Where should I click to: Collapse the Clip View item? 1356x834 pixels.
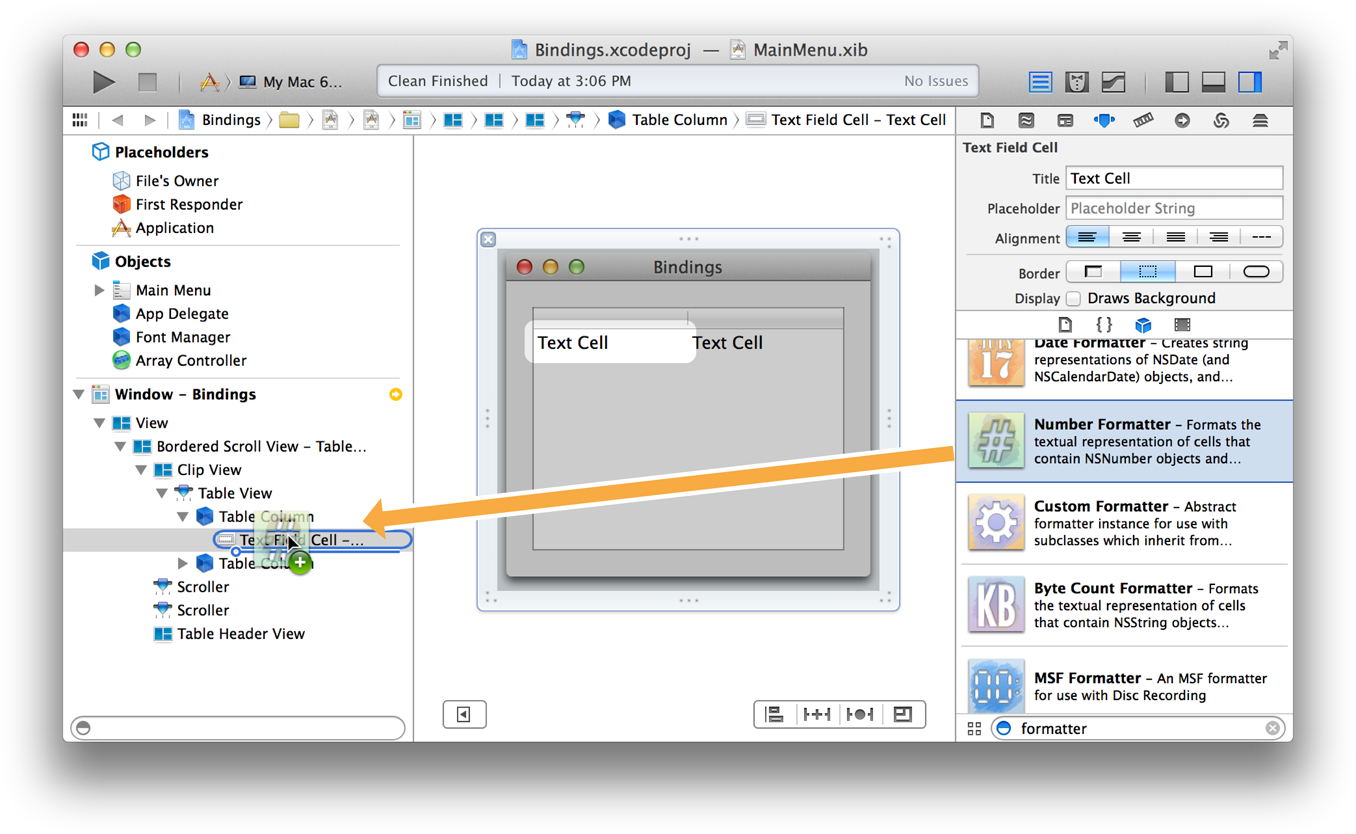click(141, 470)
